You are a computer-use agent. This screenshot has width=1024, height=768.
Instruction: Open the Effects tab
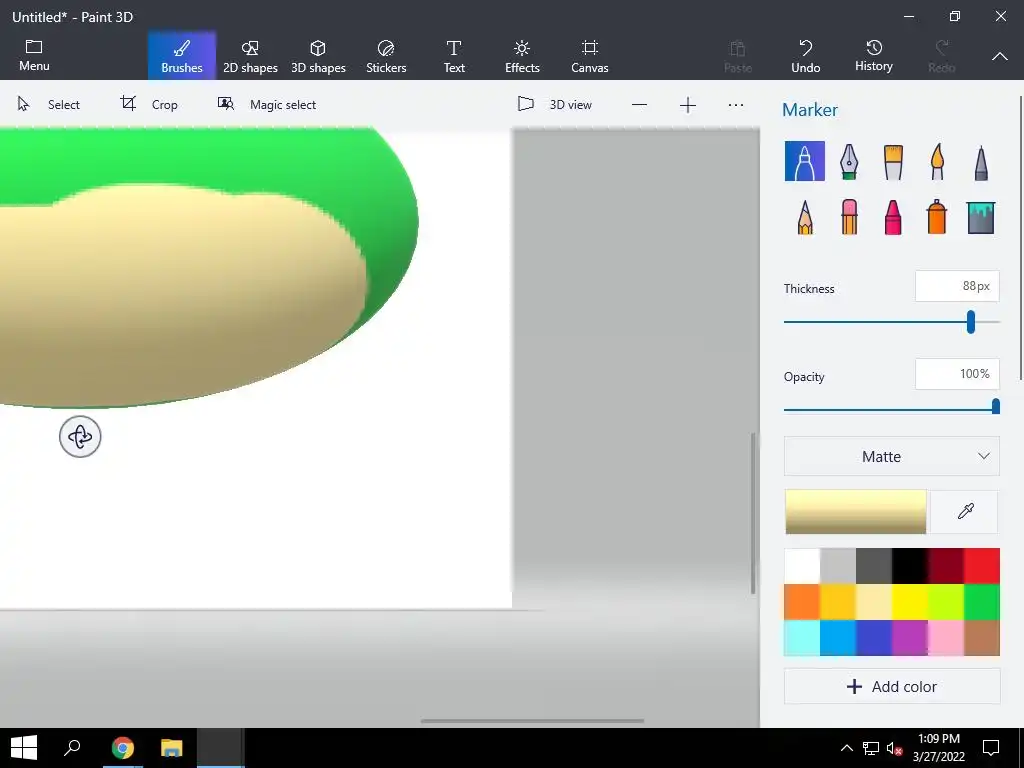click(522, 56)
